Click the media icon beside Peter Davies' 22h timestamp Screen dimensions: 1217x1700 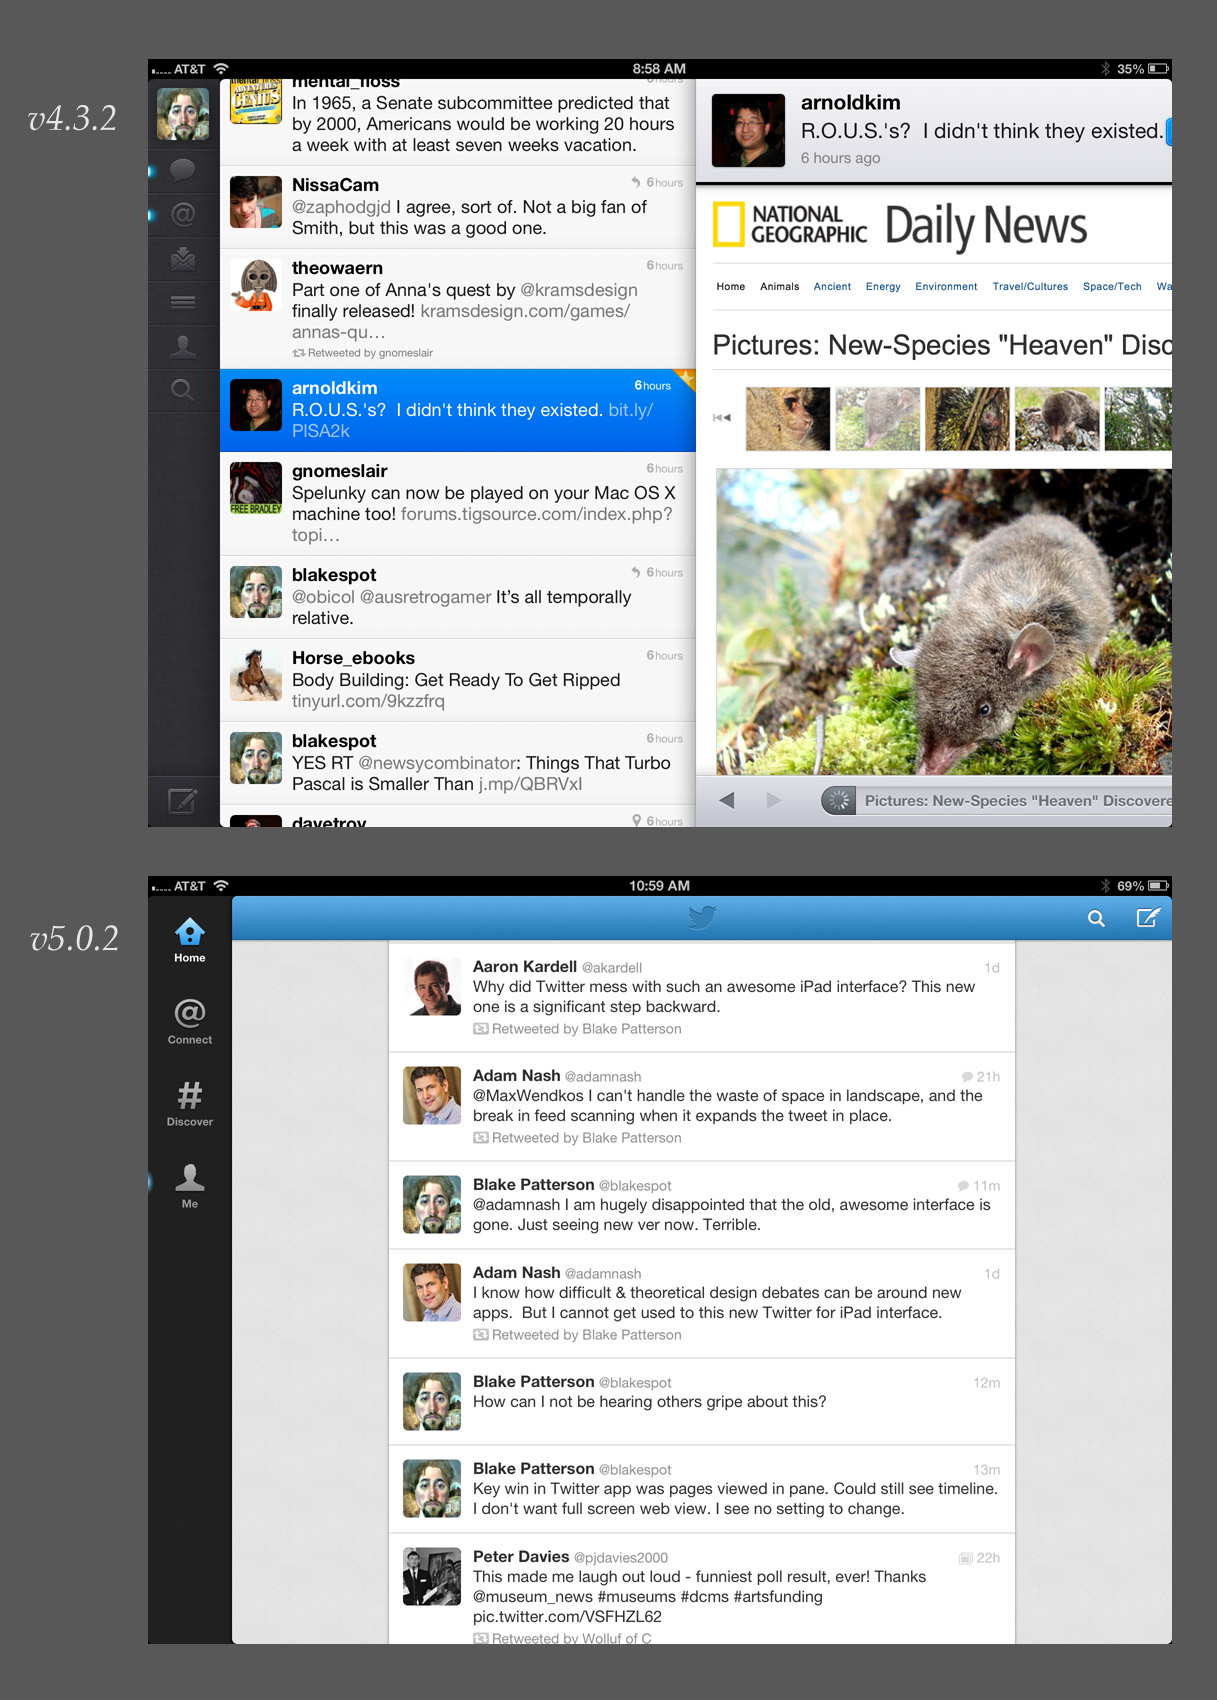pos(966,1558)
